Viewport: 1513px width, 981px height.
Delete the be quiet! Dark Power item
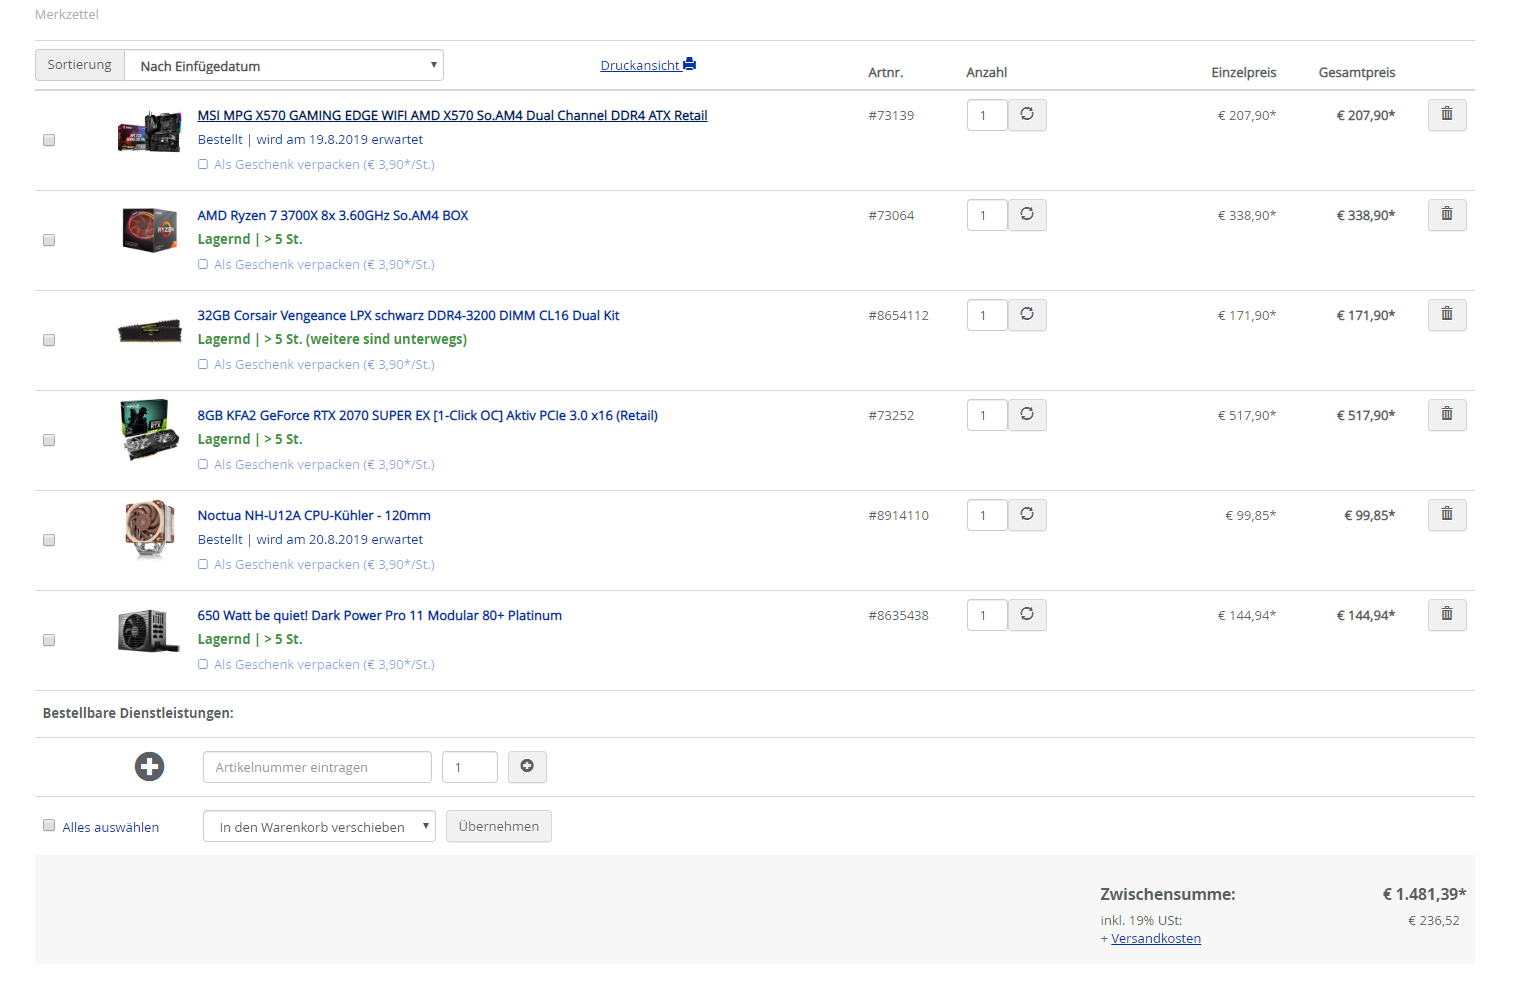coord(1446,615)
